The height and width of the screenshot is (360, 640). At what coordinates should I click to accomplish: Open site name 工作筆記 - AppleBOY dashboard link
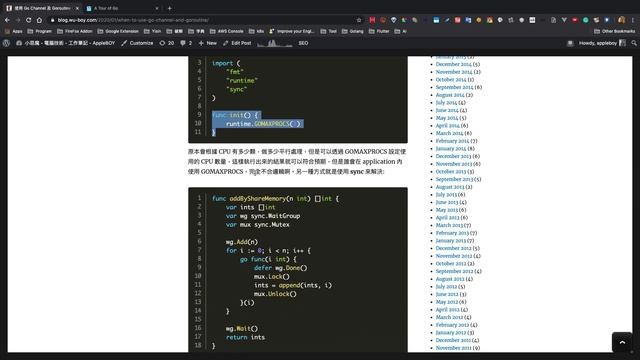tap(65, 43)
